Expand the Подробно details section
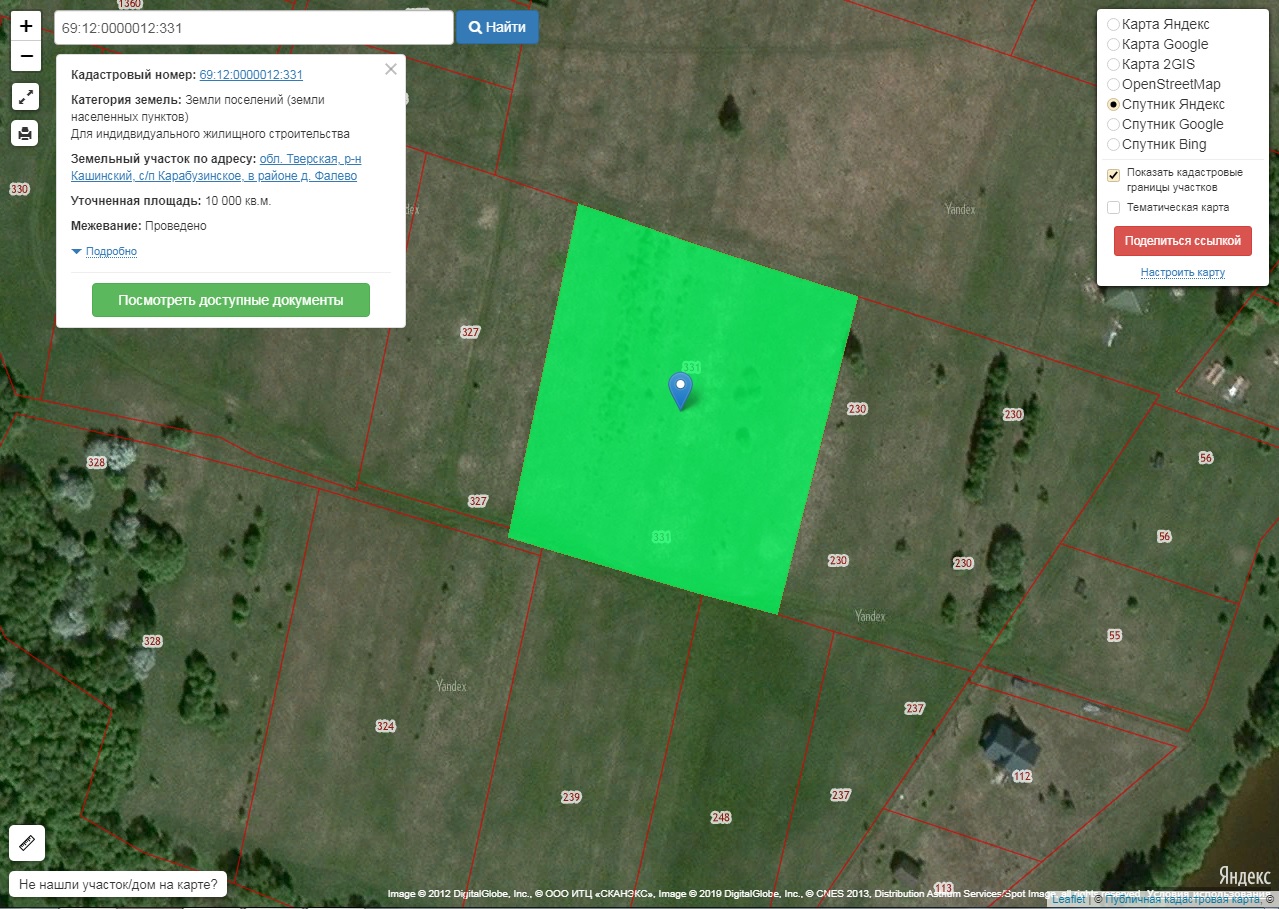Image resolution: width=1279 pixels, height=909 pixels. pos(111,251)
